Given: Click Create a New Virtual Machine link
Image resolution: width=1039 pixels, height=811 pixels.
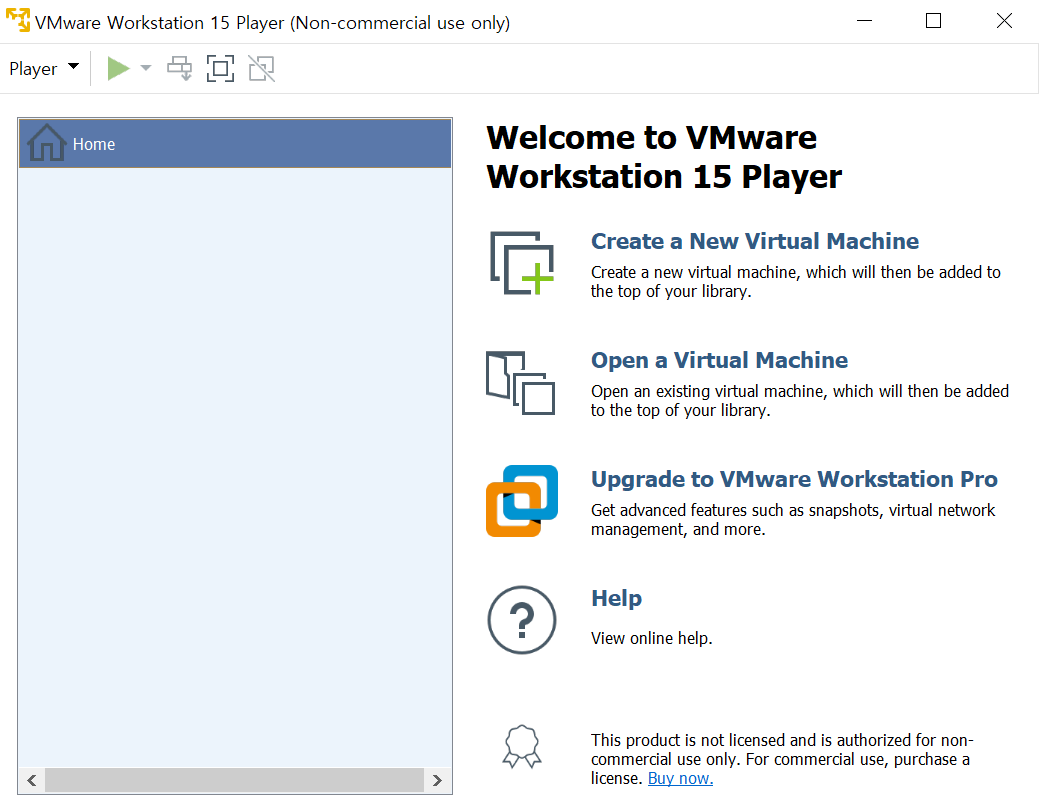Looking at the screenshot, I should click(x=755, y=241).
